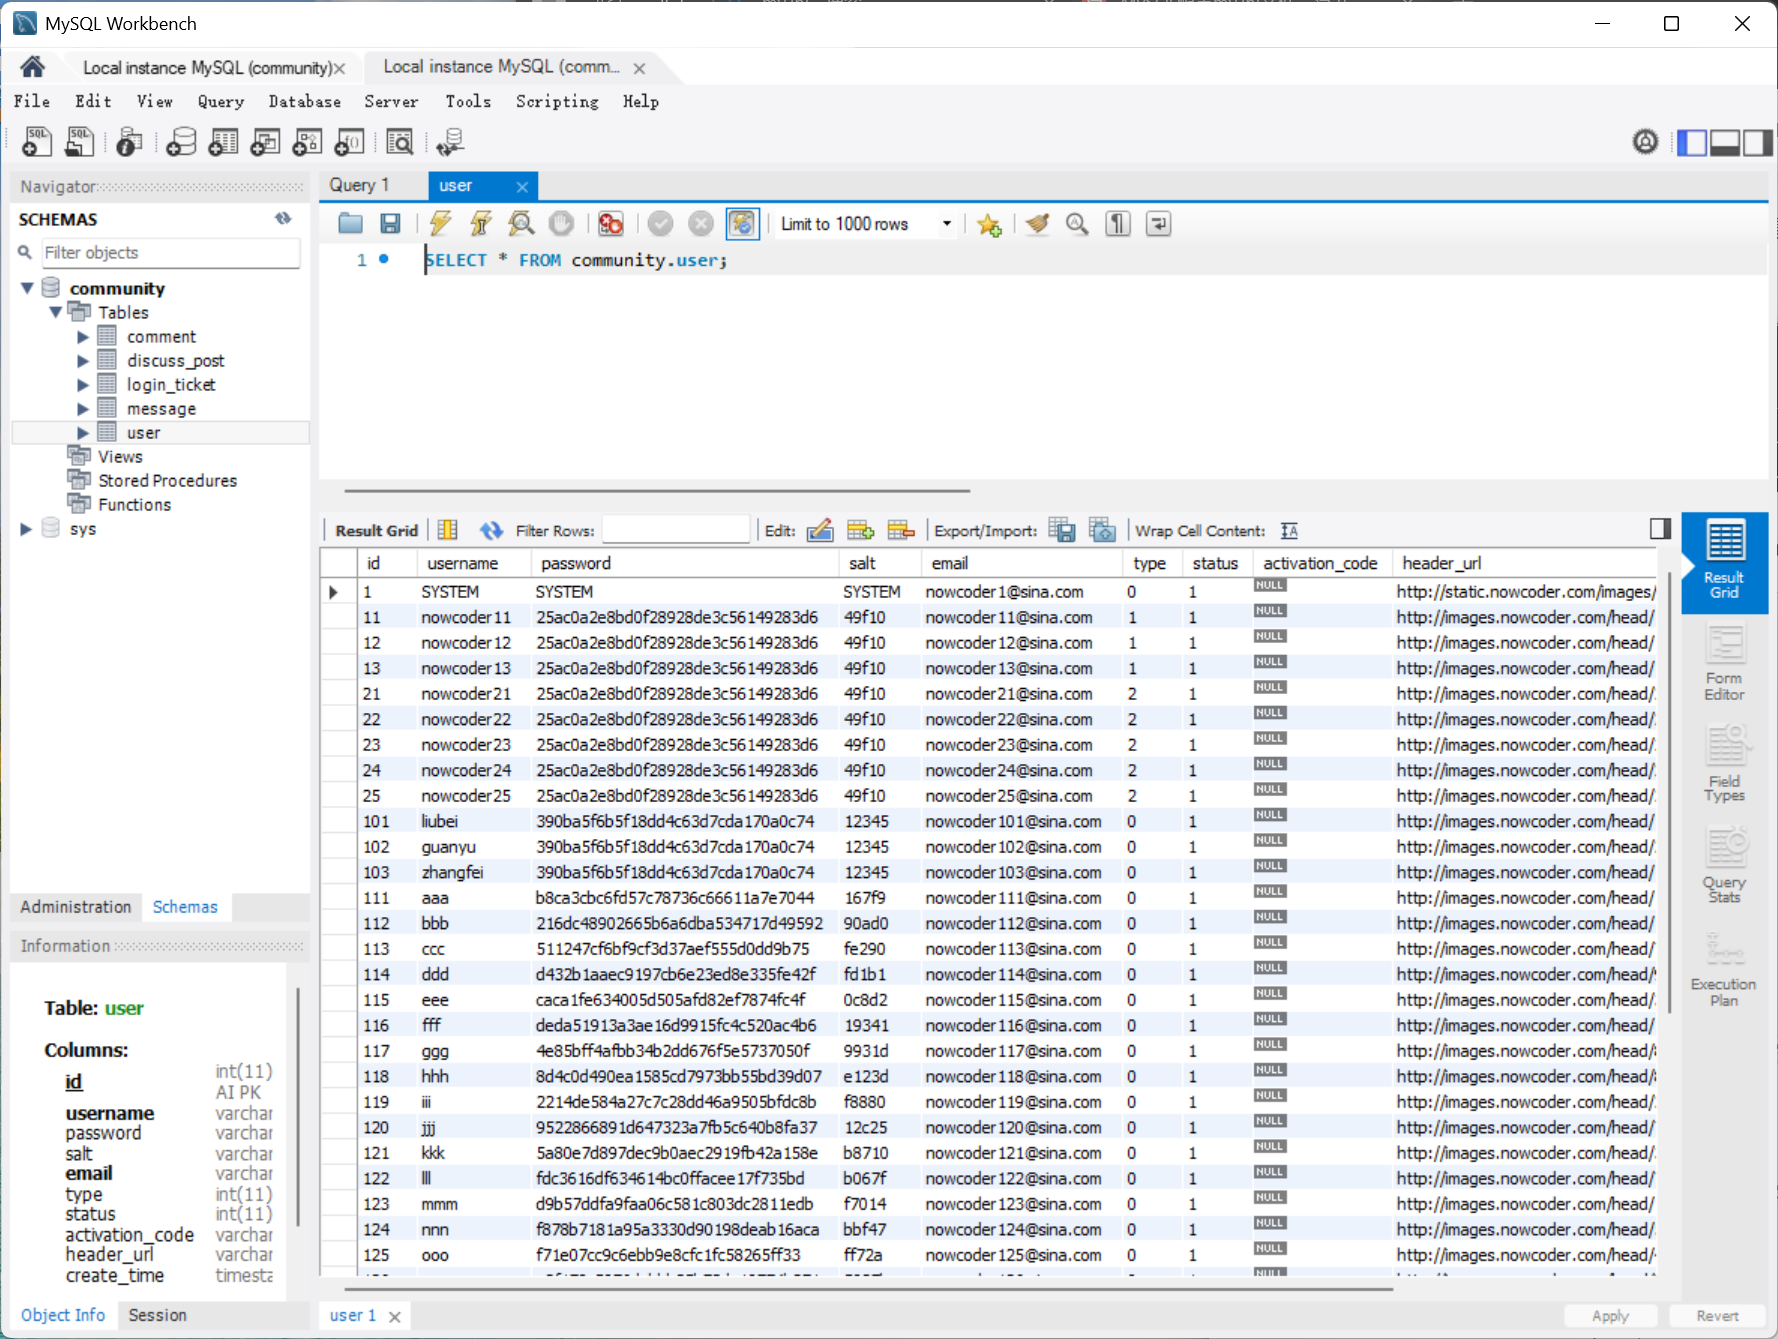Viewport: 1778px width, 1339px height.
Task: Open the Database menu
Action: click(x=305, y=101)
